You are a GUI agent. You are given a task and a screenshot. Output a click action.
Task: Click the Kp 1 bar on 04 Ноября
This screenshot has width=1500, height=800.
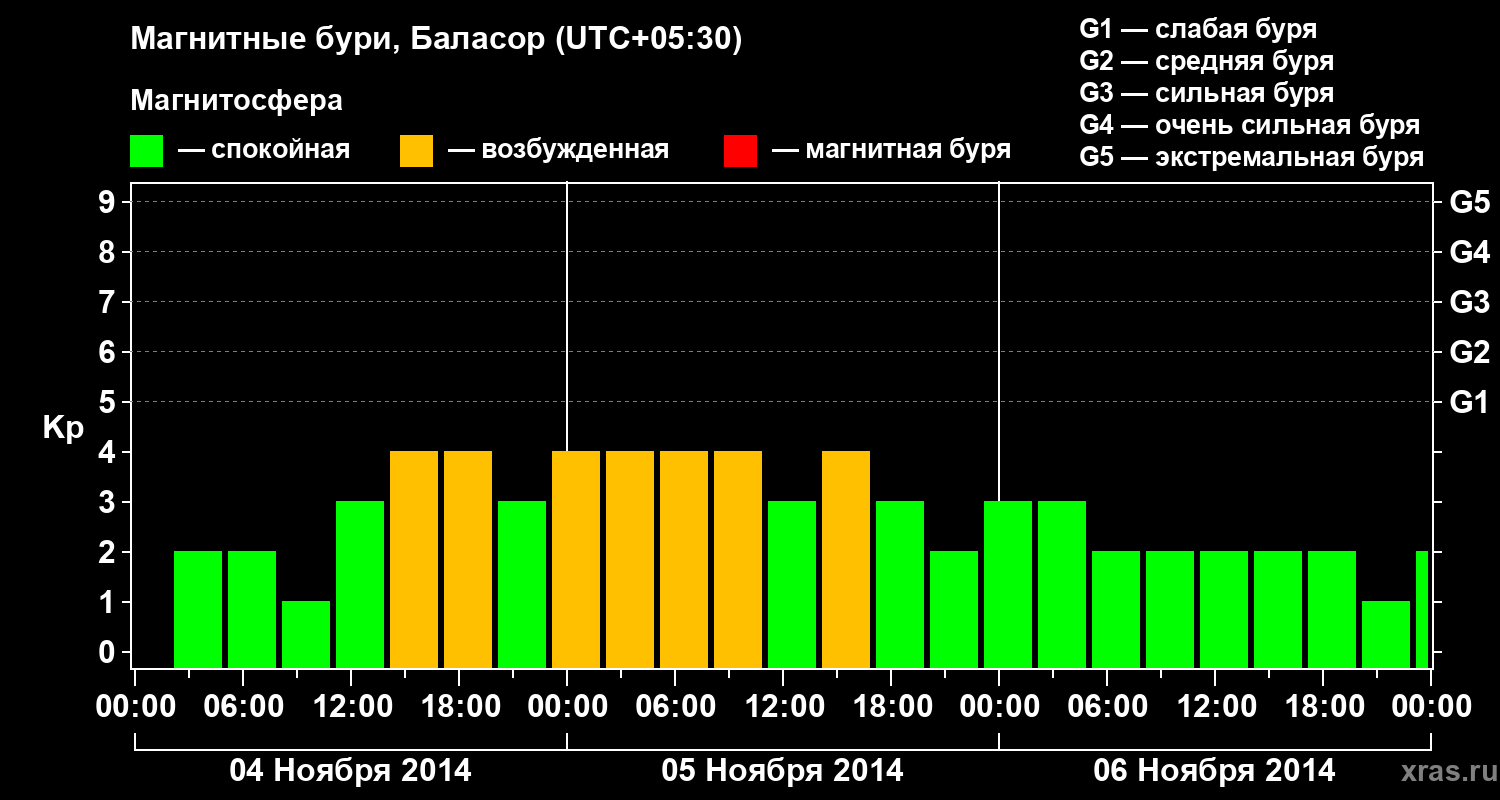[x=306, y=634]
